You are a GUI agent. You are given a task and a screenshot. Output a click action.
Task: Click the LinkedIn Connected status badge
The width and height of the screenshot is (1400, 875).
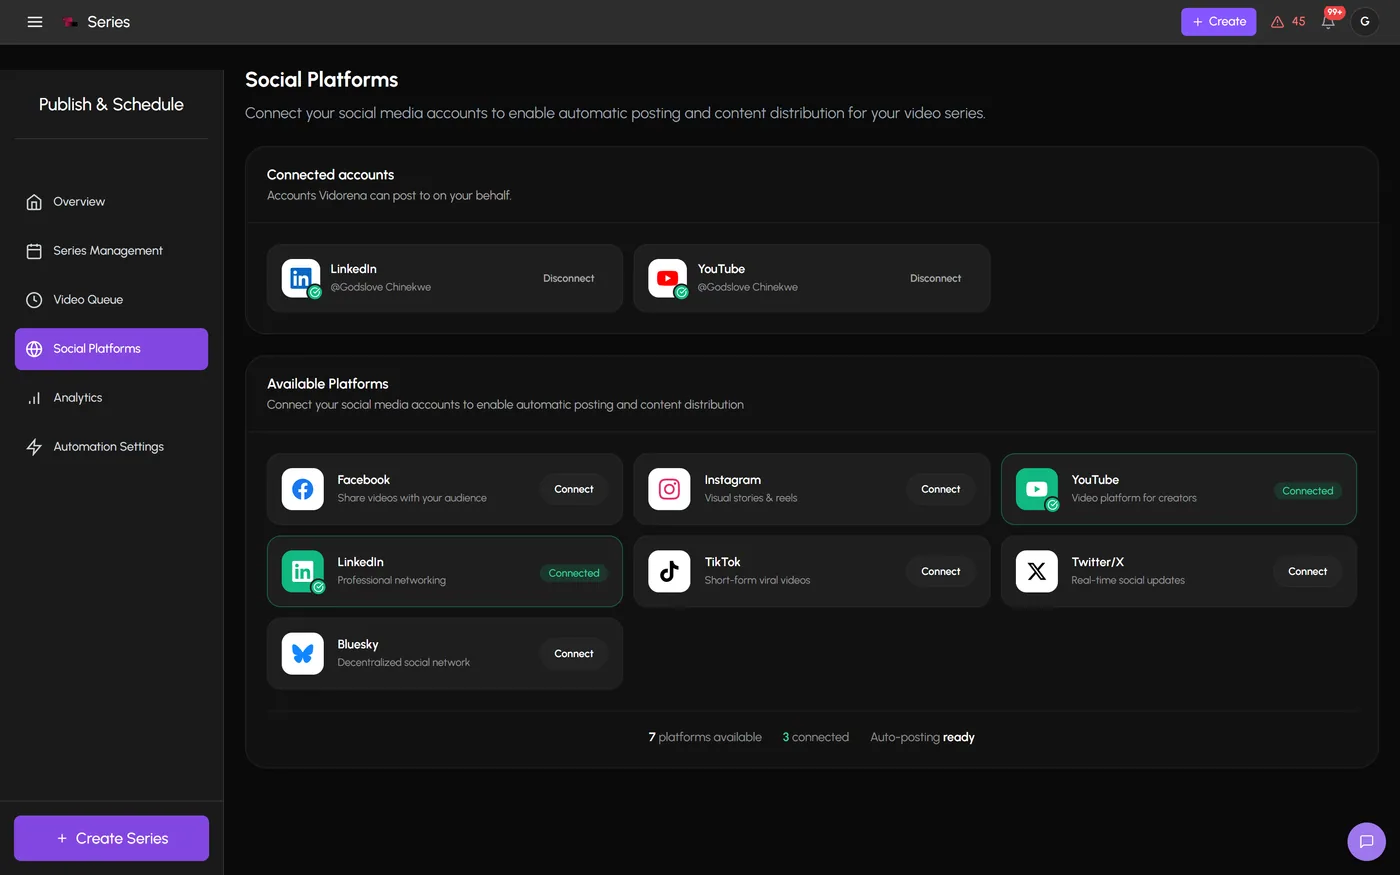[574, 573]
